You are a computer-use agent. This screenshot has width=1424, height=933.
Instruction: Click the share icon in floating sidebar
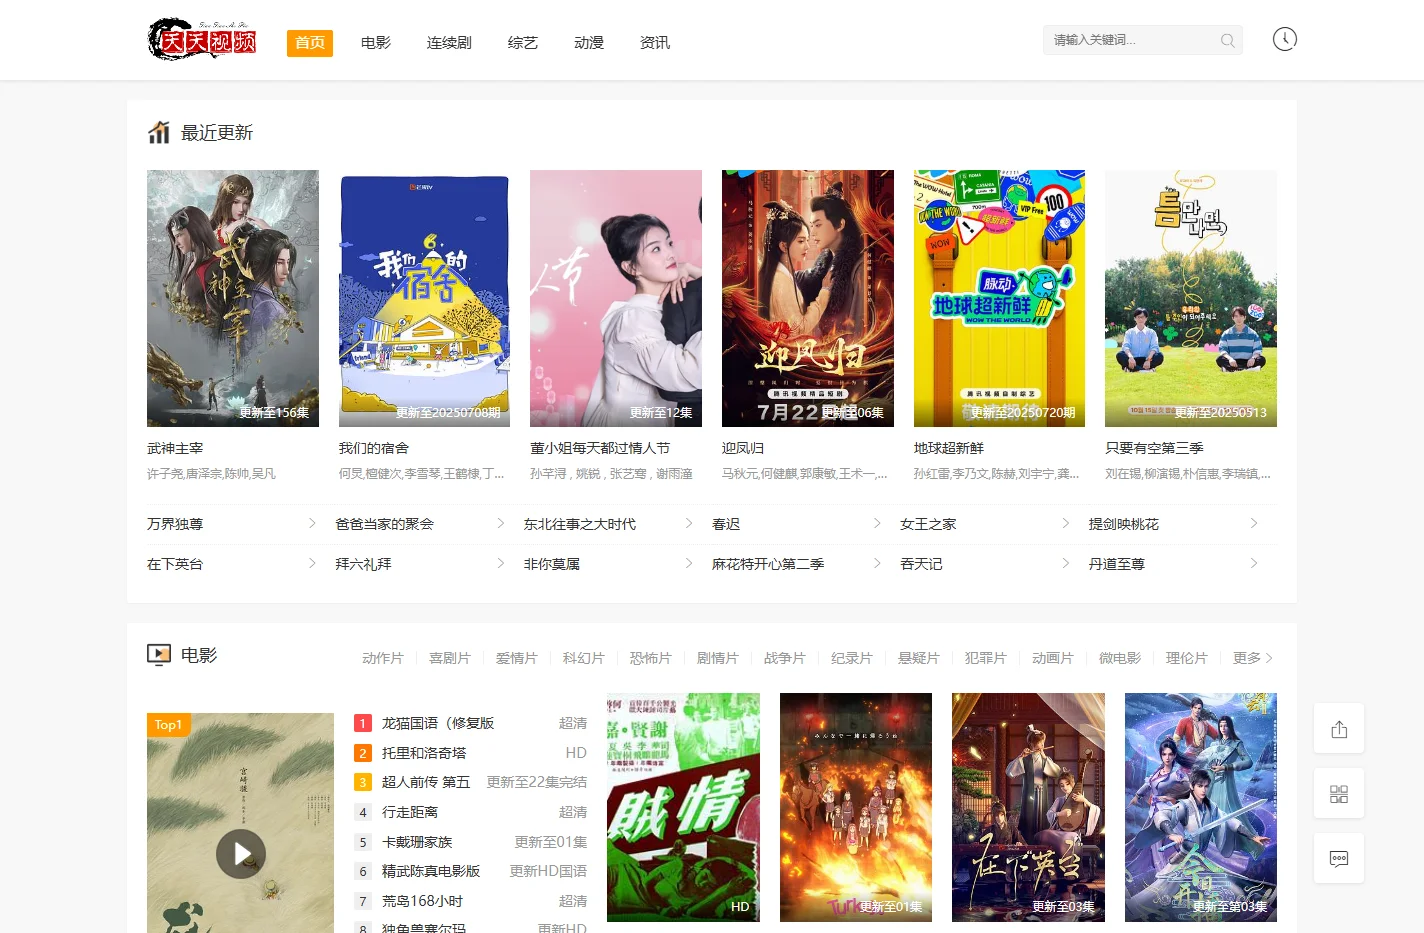point(1339,729)
